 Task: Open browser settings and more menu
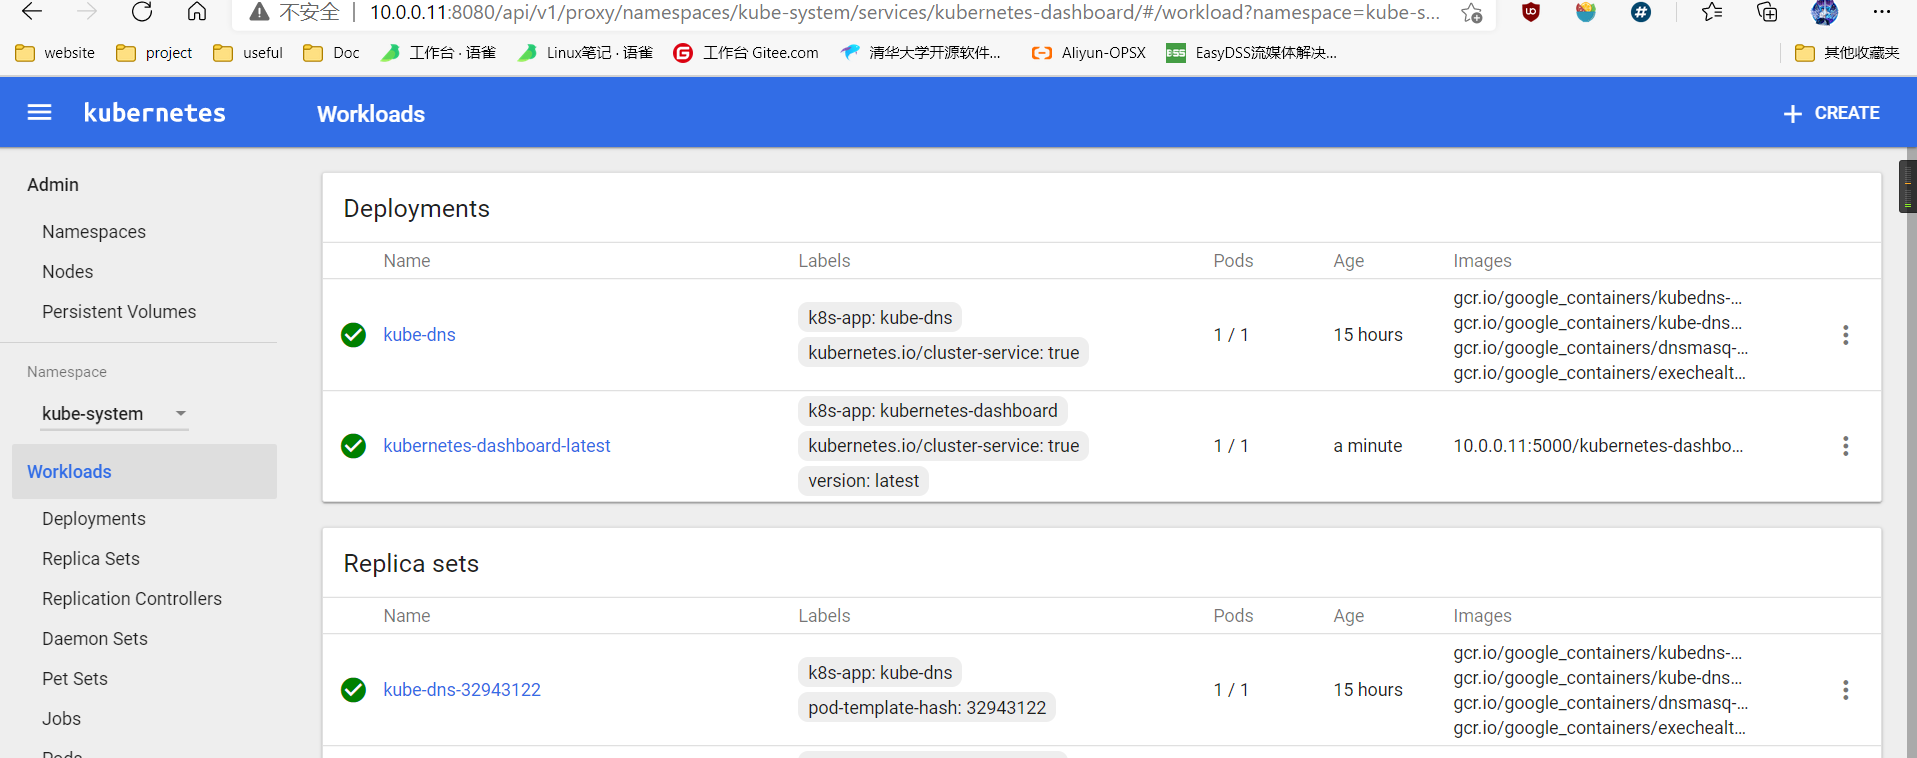1881,12
